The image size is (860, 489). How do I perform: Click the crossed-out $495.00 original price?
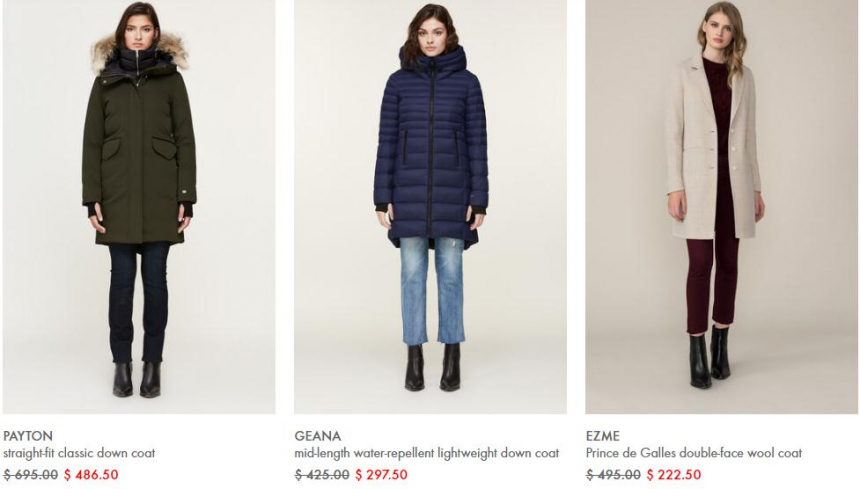tap(613, 474)
